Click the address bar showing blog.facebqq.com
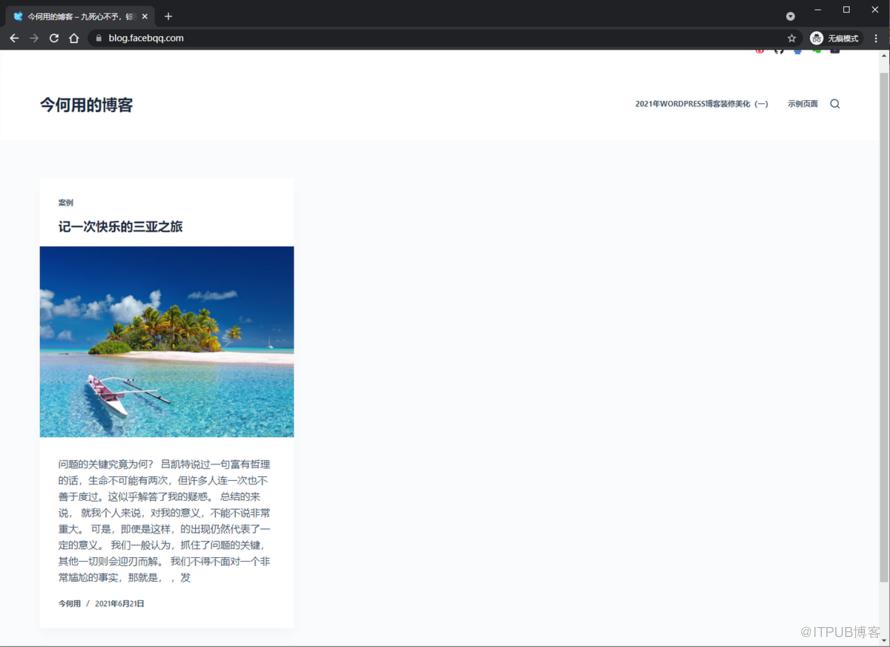Screen dimensions: 890x647 point(443,38)
